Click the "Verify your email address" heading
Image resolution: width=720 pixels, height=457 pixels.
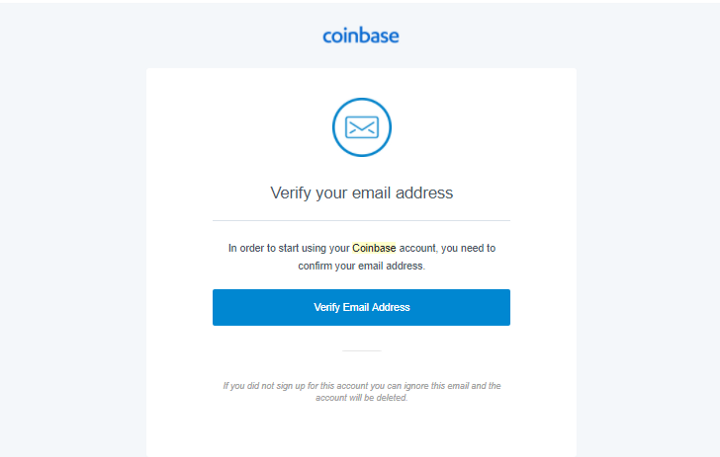(x=361, y=193)
